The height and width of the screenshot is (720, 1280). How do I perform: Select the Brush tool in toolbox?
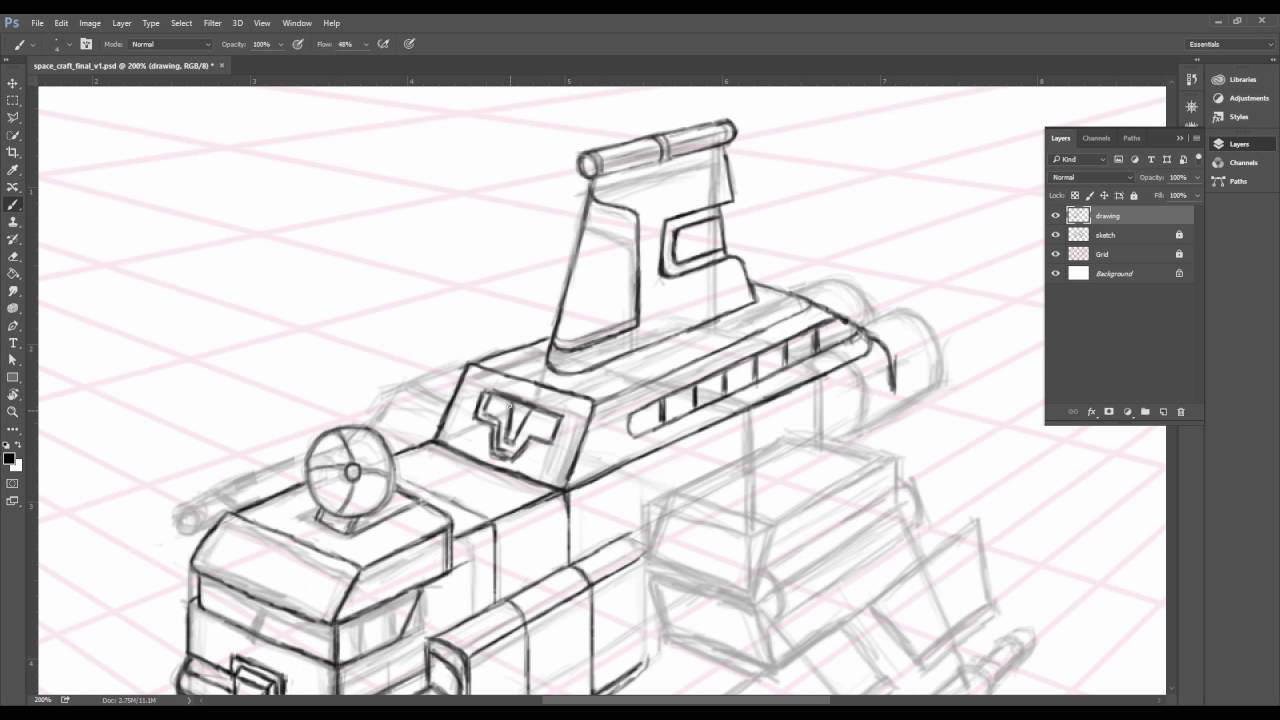(13, 204)
